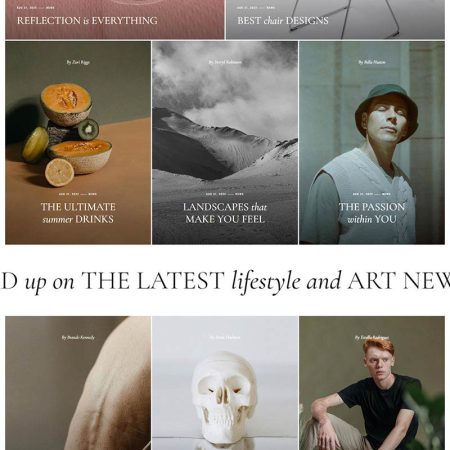Click the author byline on the passion card

click(x=372, y=62)
